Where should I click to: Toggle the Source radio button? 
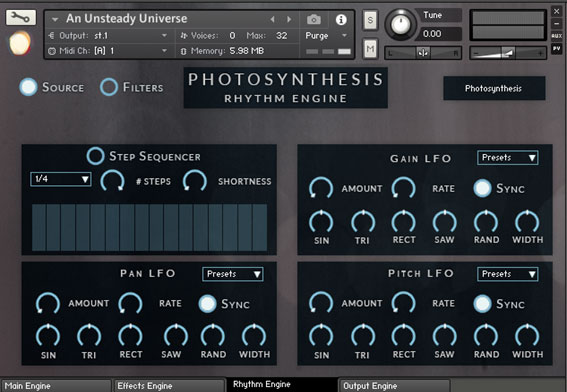(x=28, y=87)
